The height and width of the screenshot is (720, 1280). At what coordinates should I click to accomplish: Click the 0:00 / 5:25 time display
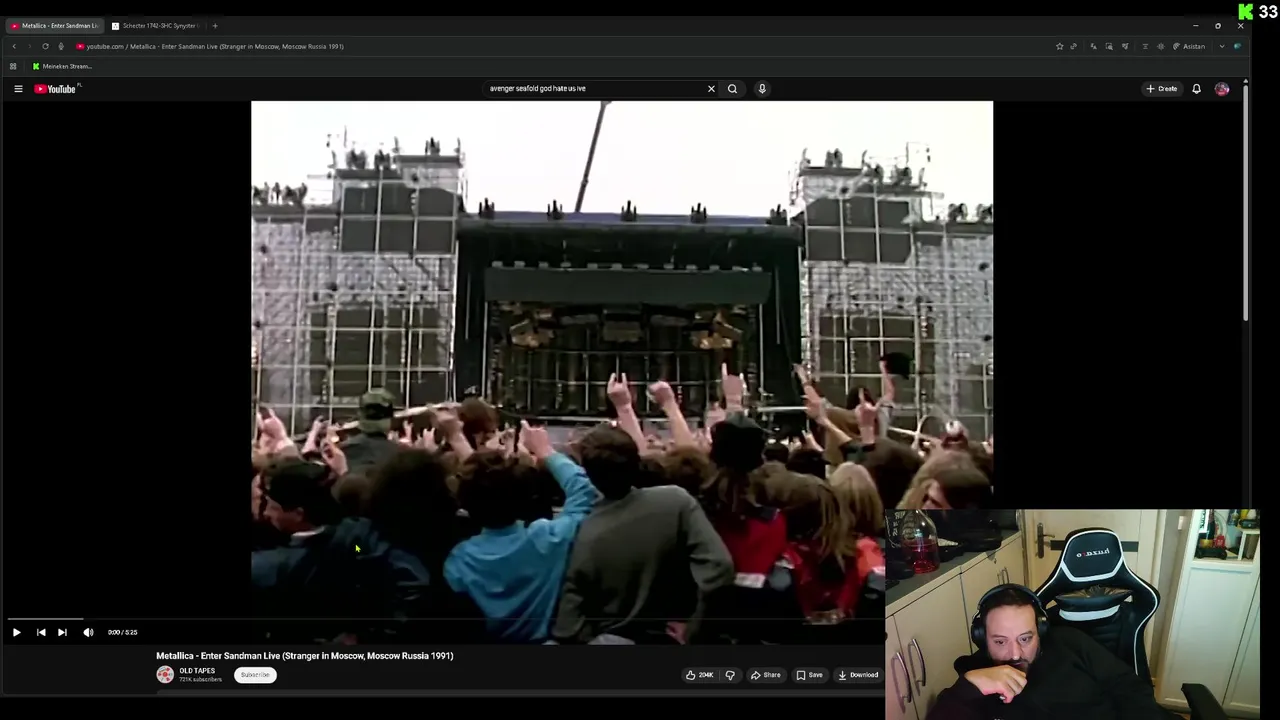(122, 632)
